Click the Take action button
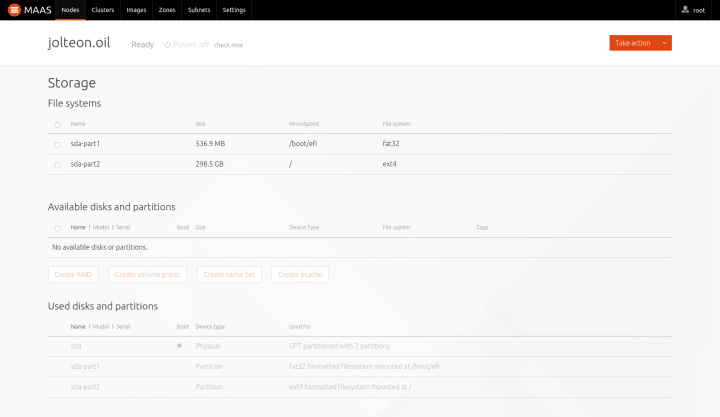 (633, 43)
